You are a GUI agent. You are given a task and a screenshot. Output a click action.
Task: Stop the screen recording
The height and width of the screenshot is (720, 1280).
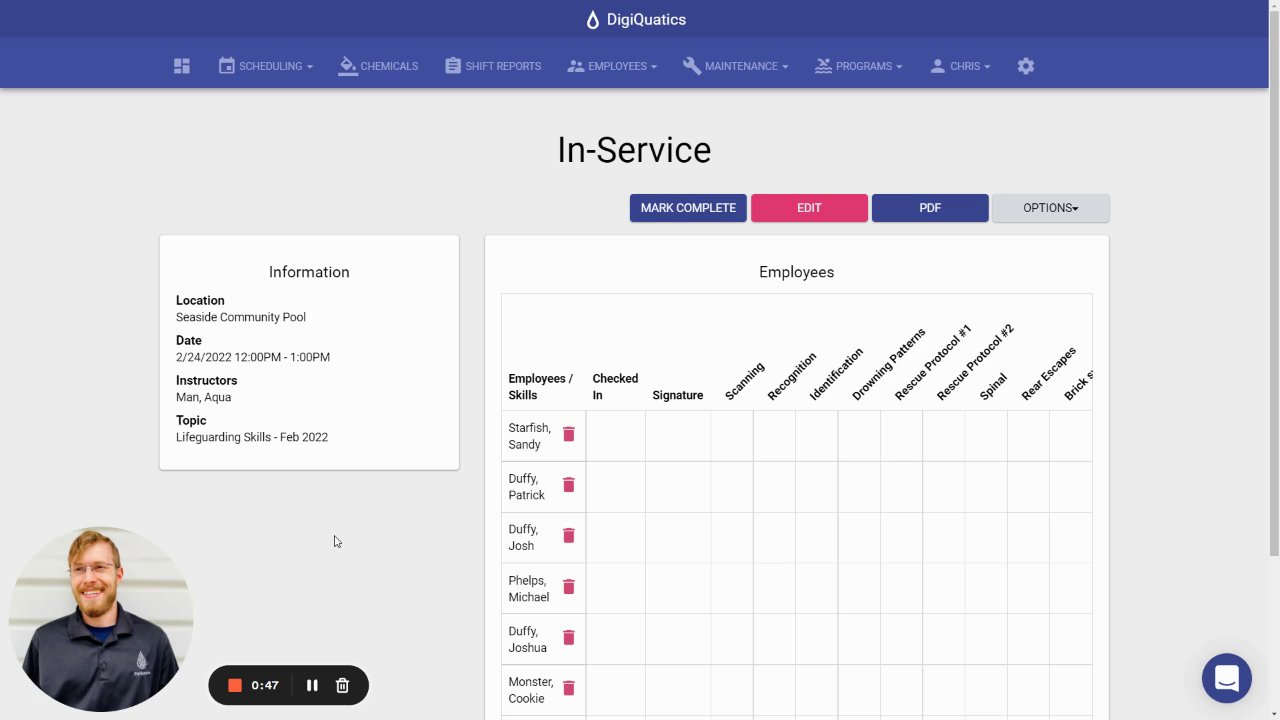[x=235, y=685]
